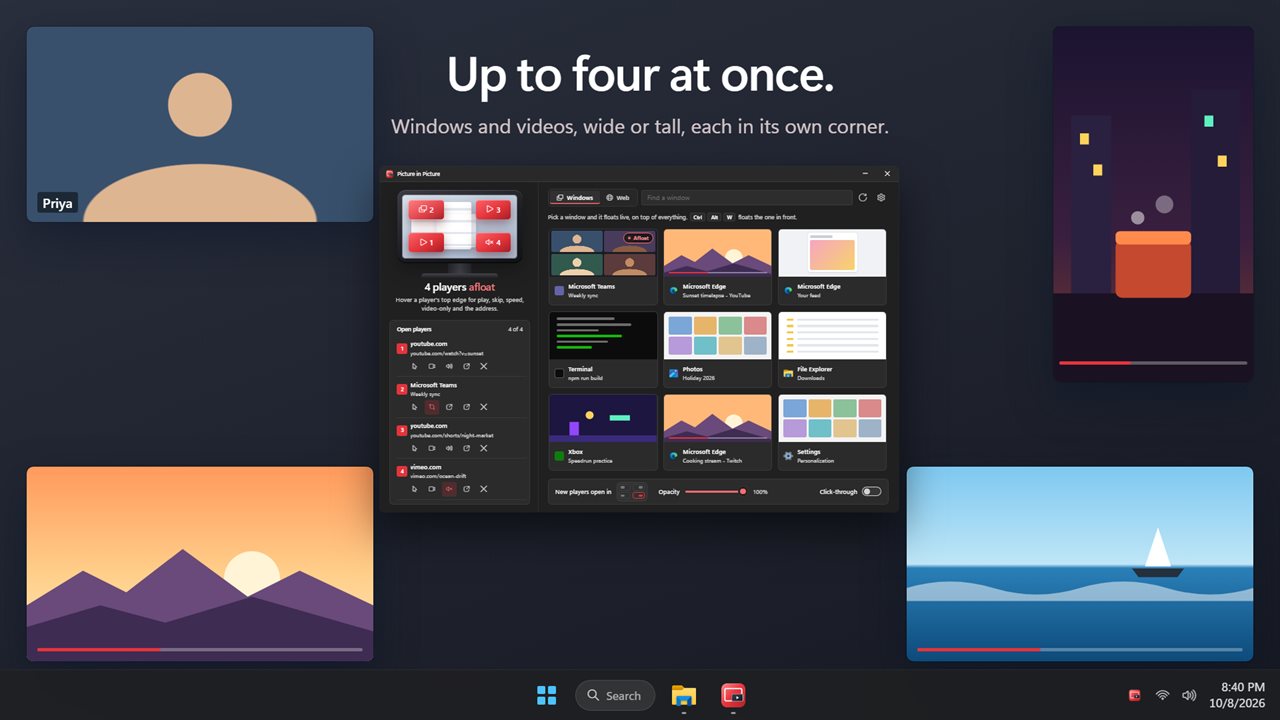Close the Microsoft Teams Weekly sync player
Viewport: 1280px width, 720px height.
483,407
